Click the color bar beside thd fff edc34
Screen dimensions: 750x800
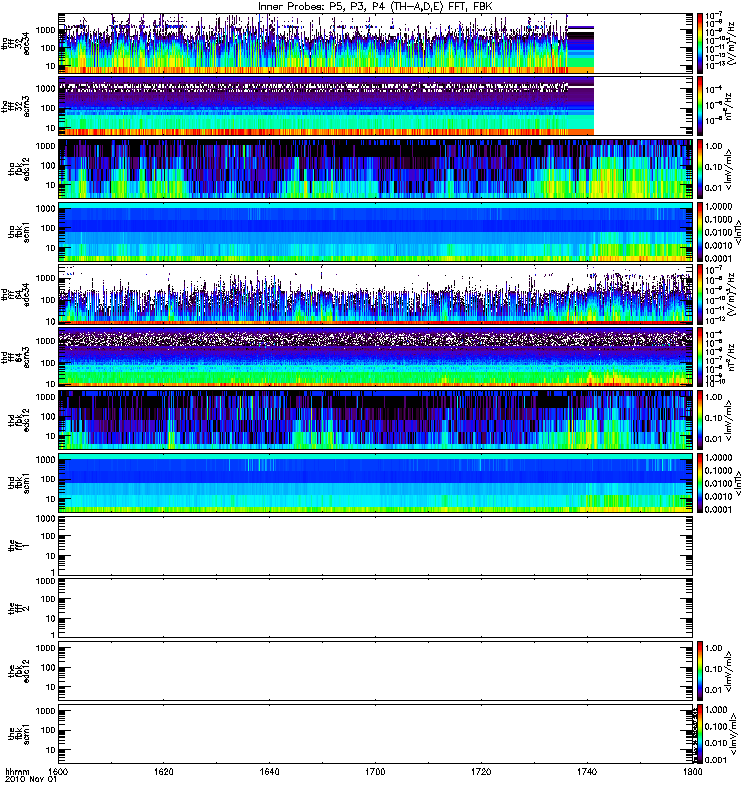pyautogui.click(x=700, y=294)
